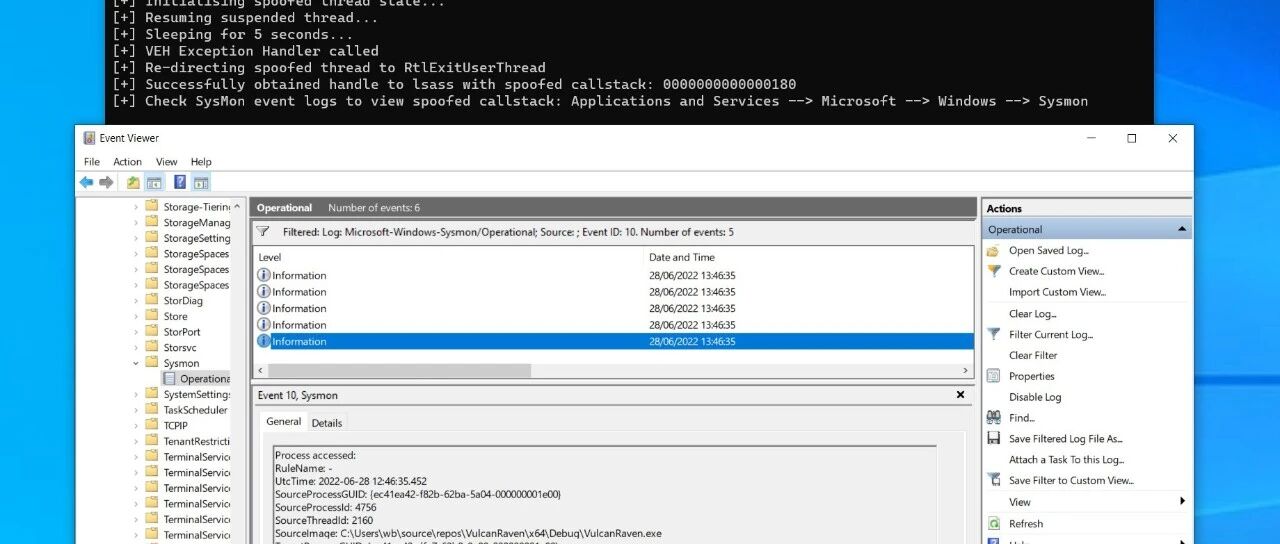
Task: Click the event list scroll-left arrow
Action: coord(259,370)
